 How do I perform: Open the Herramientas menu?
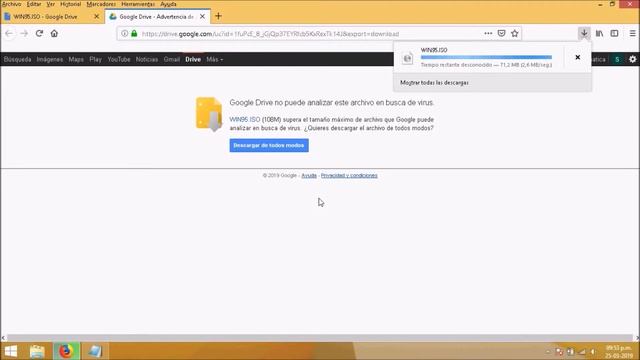(138, 4)
